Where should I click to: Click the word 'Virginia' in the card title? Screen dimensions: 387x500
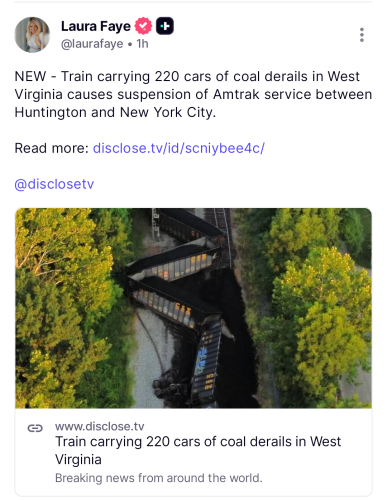tap(78, 460)
